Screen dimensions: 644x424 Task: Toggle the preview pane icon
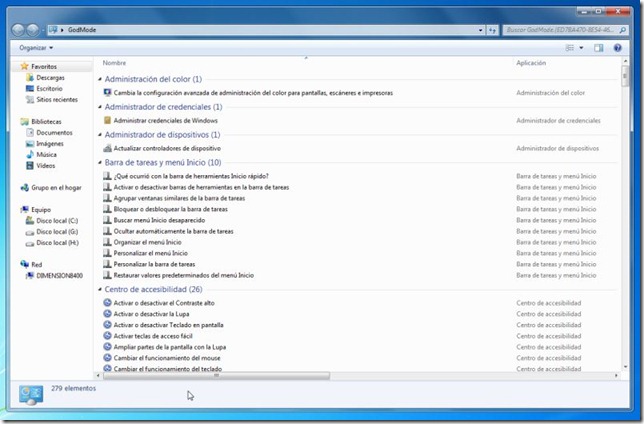pos(598,48)
